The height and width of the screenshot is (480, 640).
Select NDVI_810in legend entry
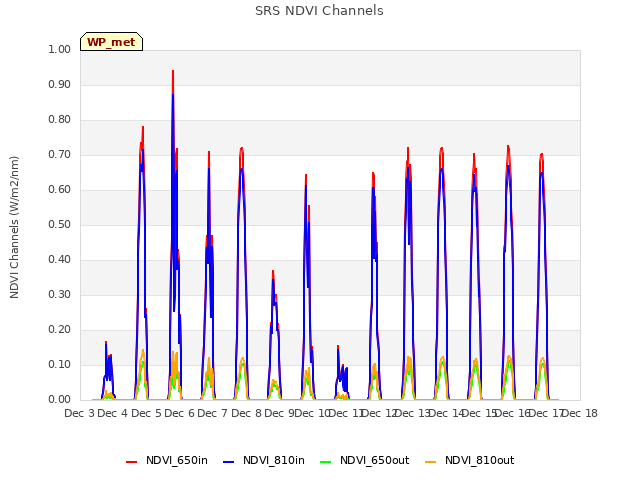(x=264, y=460)
